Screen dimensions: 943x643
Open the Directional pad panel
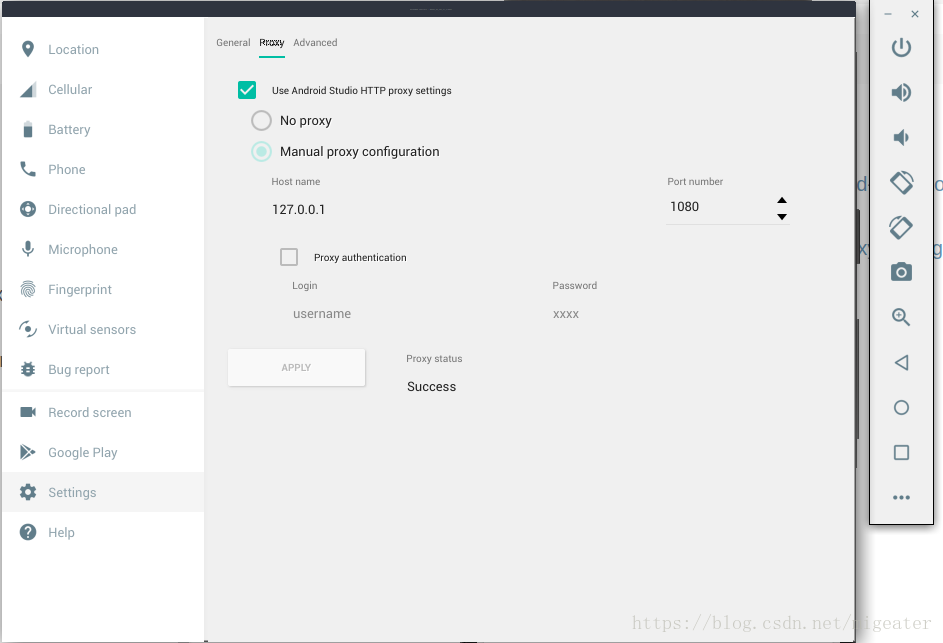tap(103, 209)
